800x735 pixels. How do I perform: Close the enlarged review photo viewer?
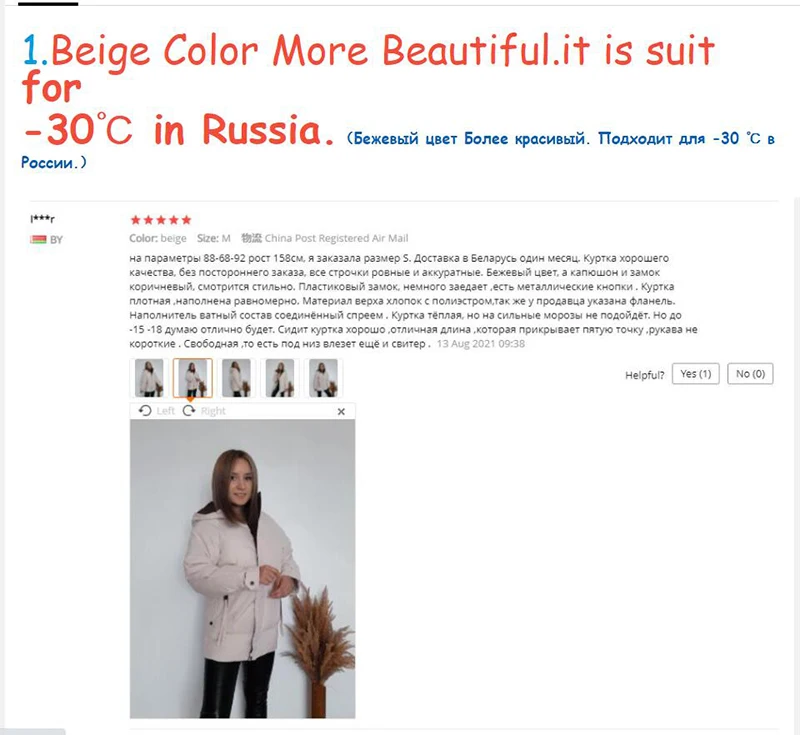341,411
